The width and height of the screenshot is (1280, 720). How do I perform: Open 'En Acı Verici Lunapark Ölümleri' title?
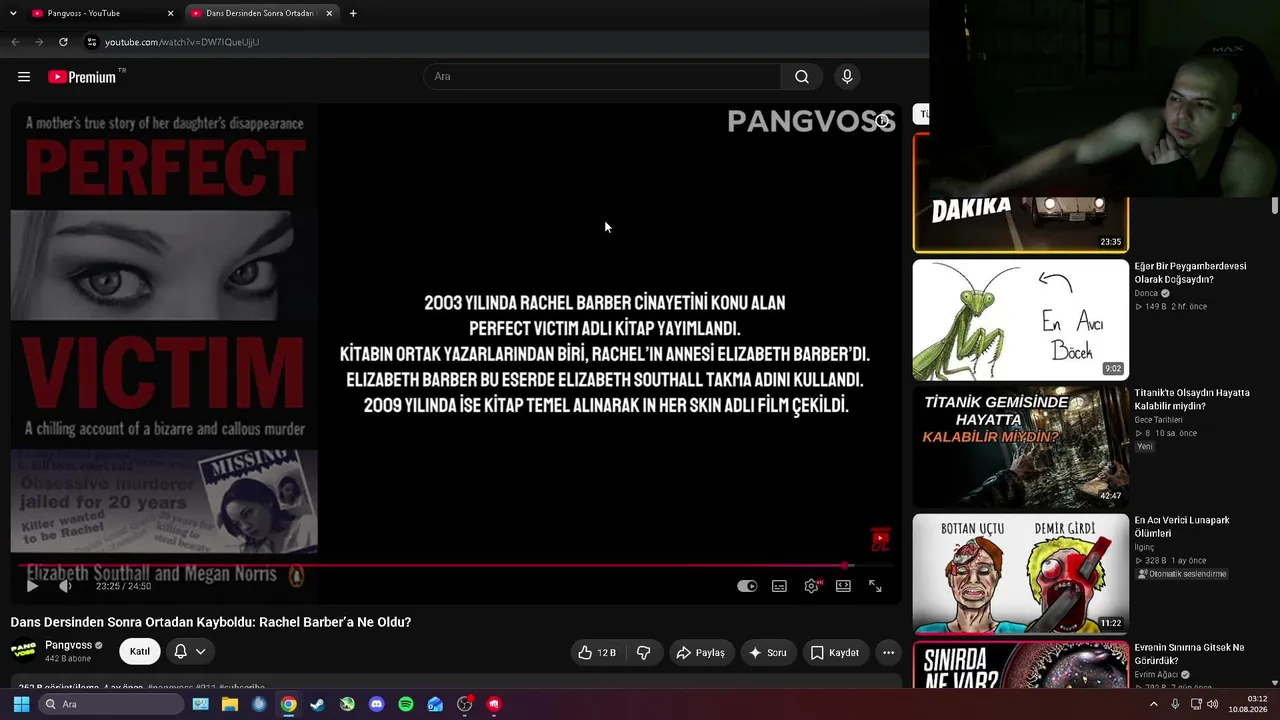(1182, 527)
